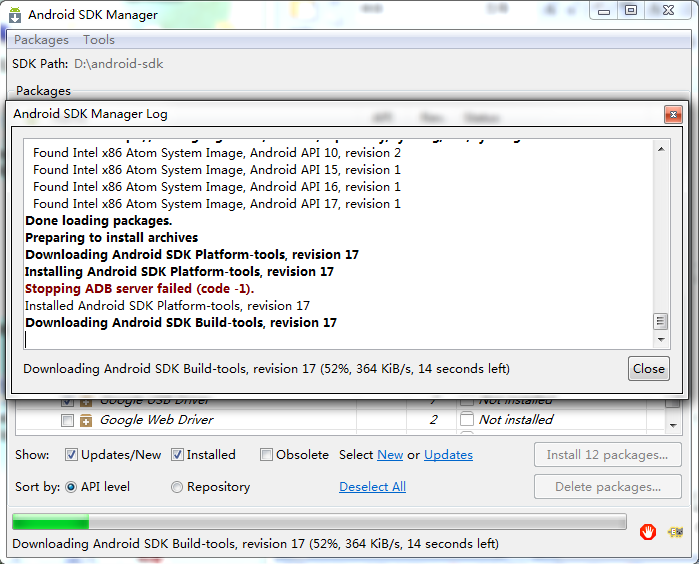This screenshot has width=699, height=564.
Task: Open the log window icon in status bar
Action: click(675, 531)
